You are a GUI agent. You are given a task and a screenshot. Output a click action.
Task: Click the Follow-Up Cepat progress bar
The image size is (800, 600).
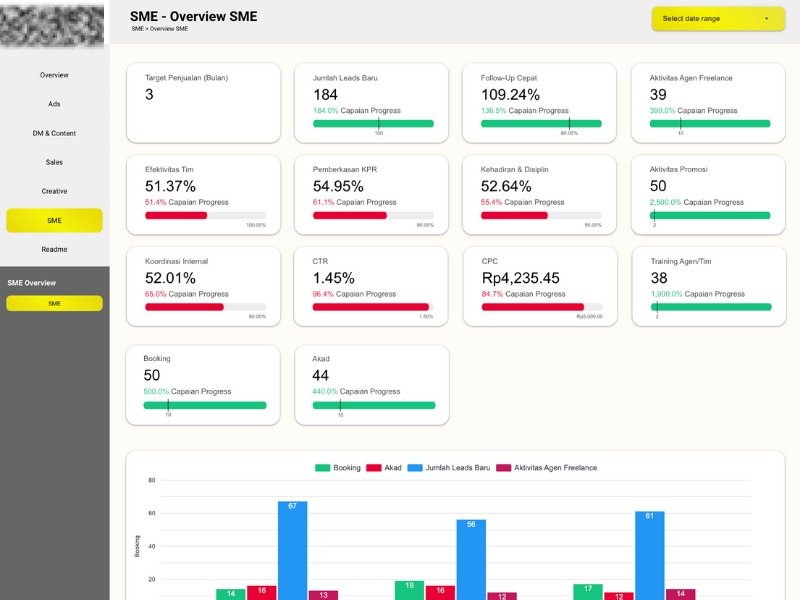(541, 123)
